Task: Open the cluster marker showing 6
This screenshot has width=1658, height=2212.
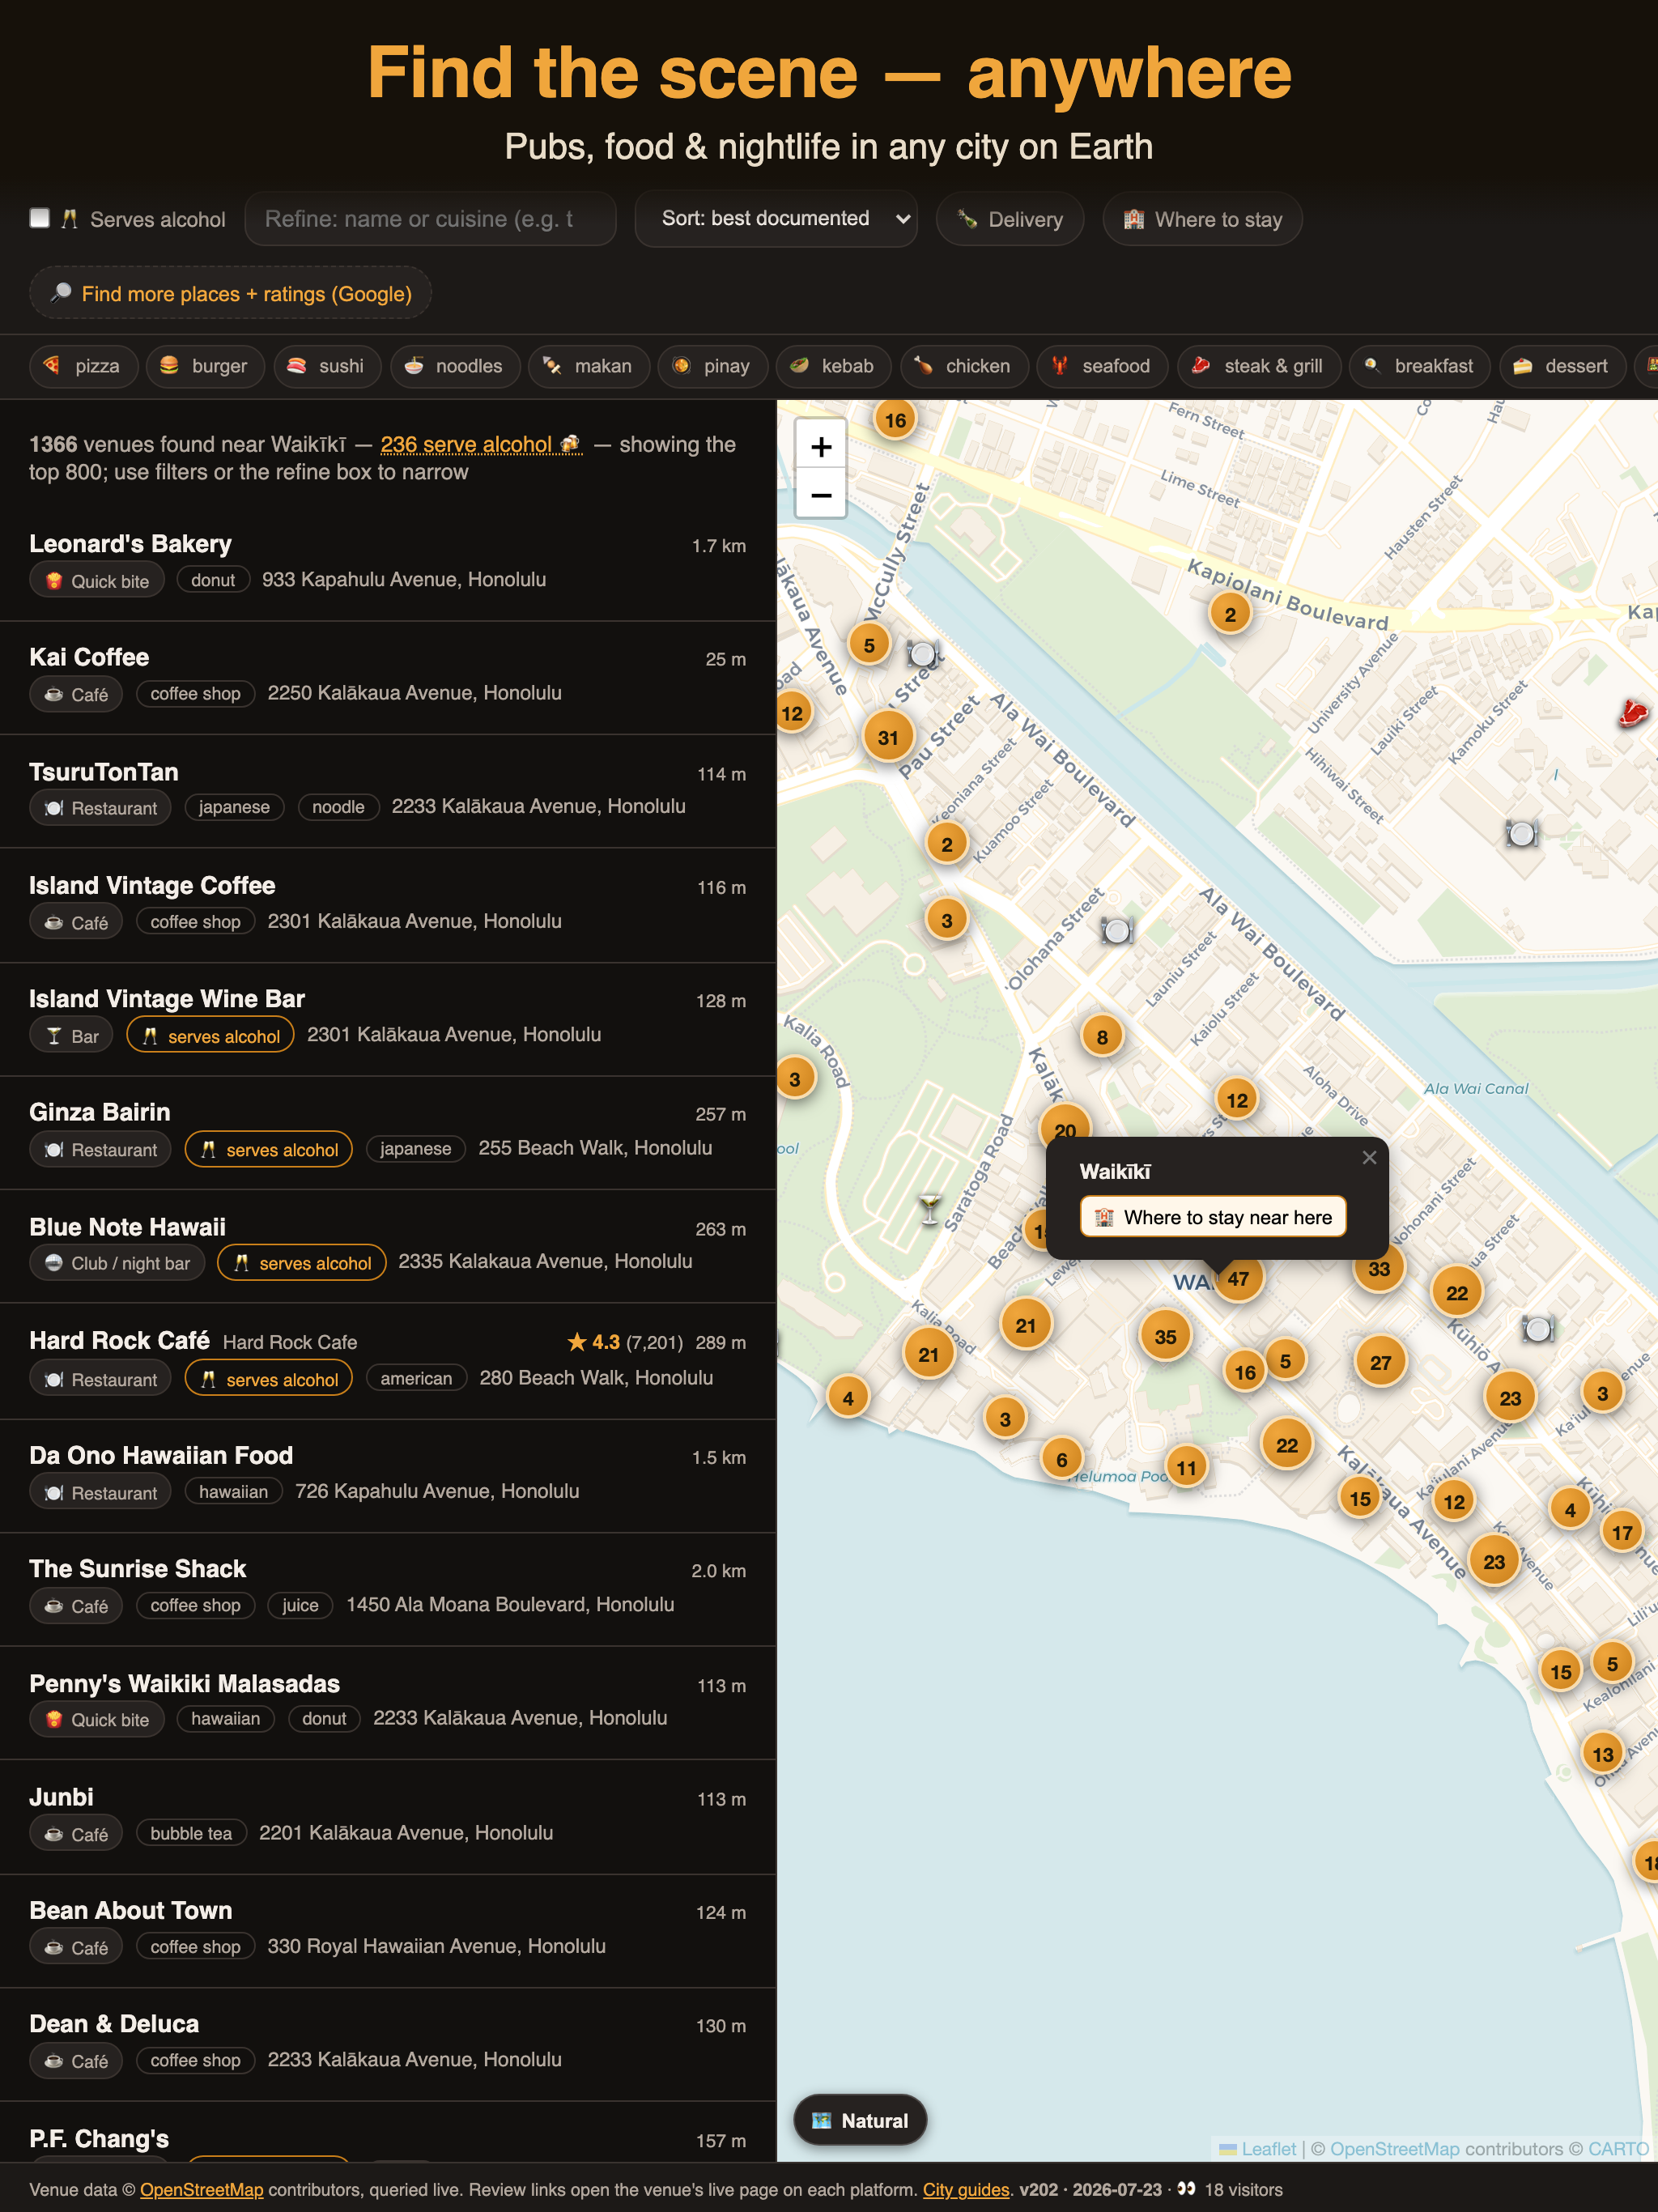Action: [x=1061, y=1459]
